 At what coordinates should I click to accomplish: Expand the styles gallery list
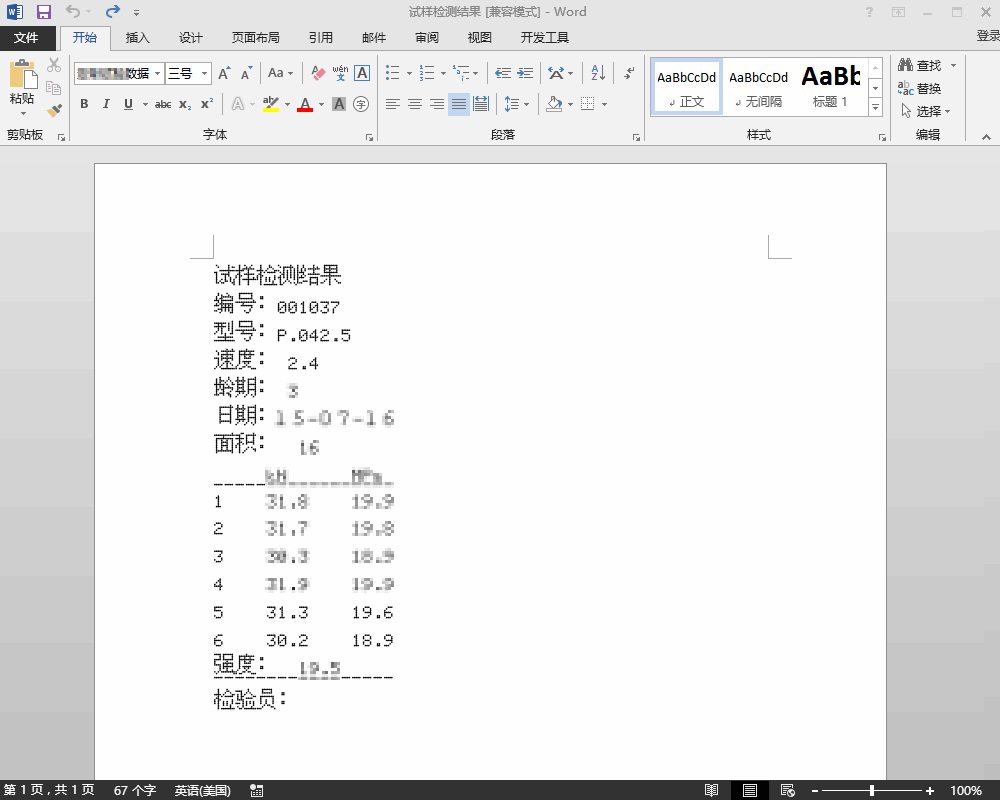[x=876, y=108]
